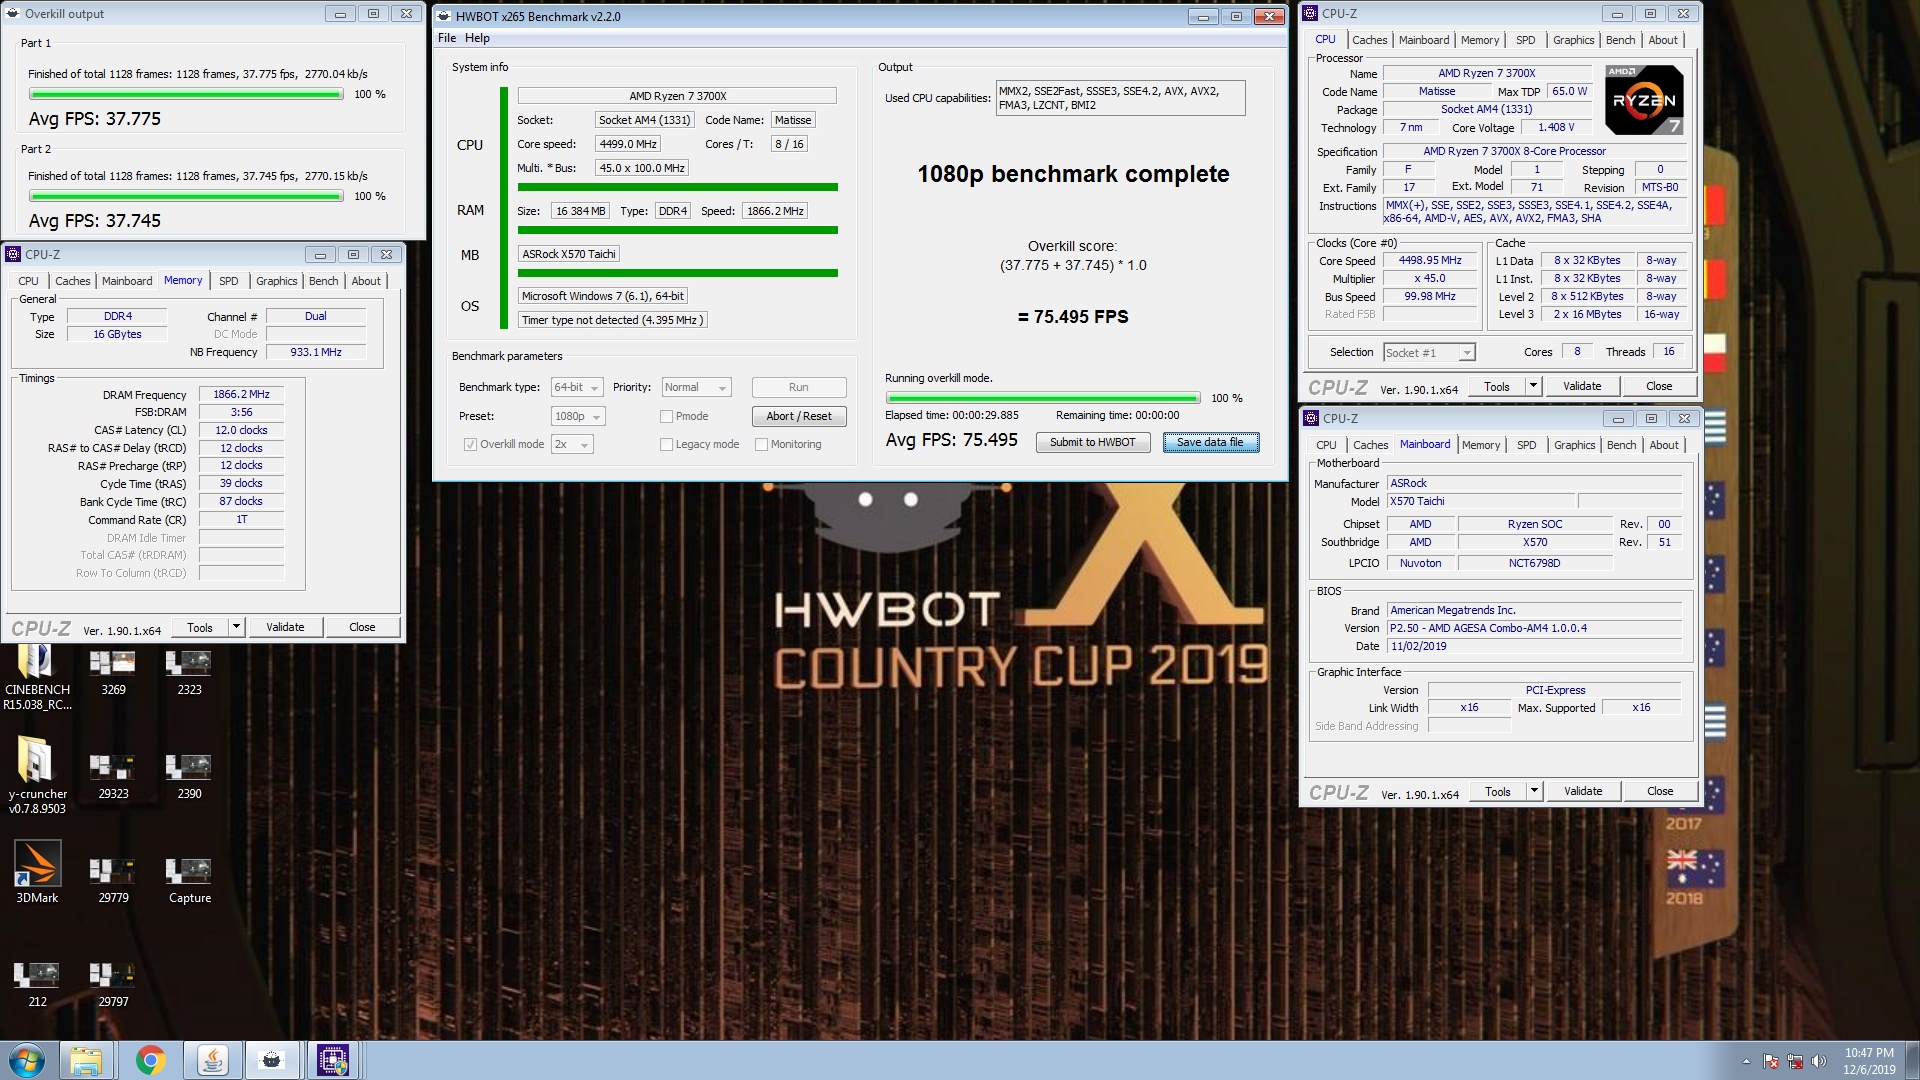Open the Priority Normal dropdown
Screen dimensions: 1920x1080
click(x=696, y=387)
